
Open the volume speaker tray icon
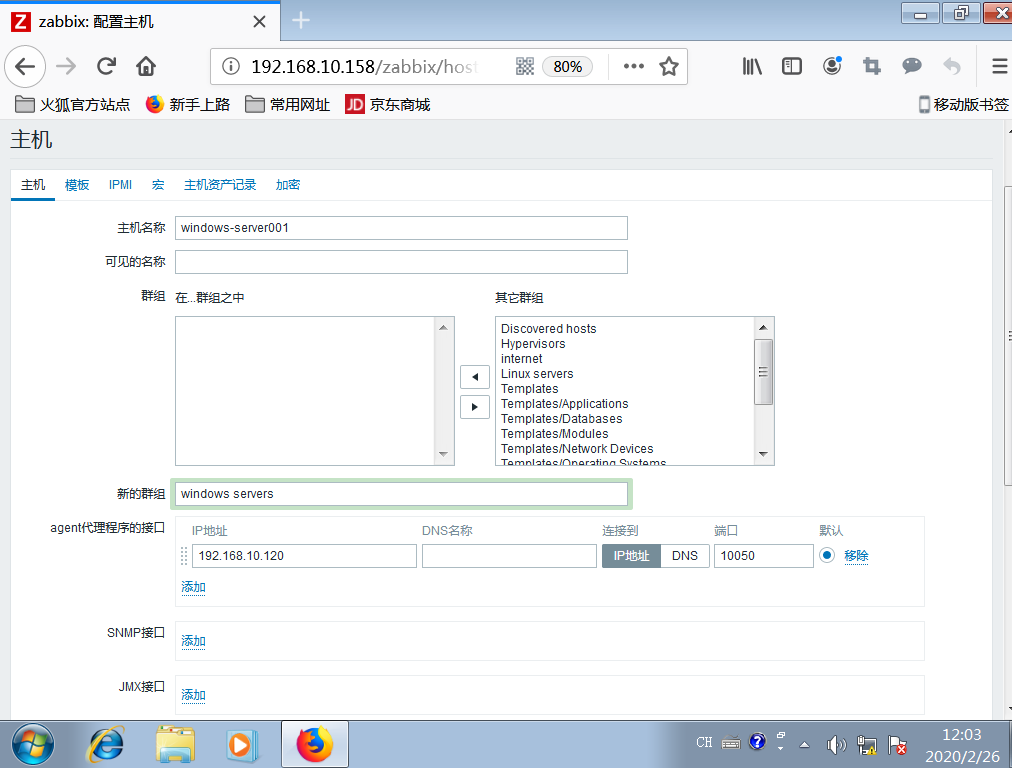click(x=836, y=745)
